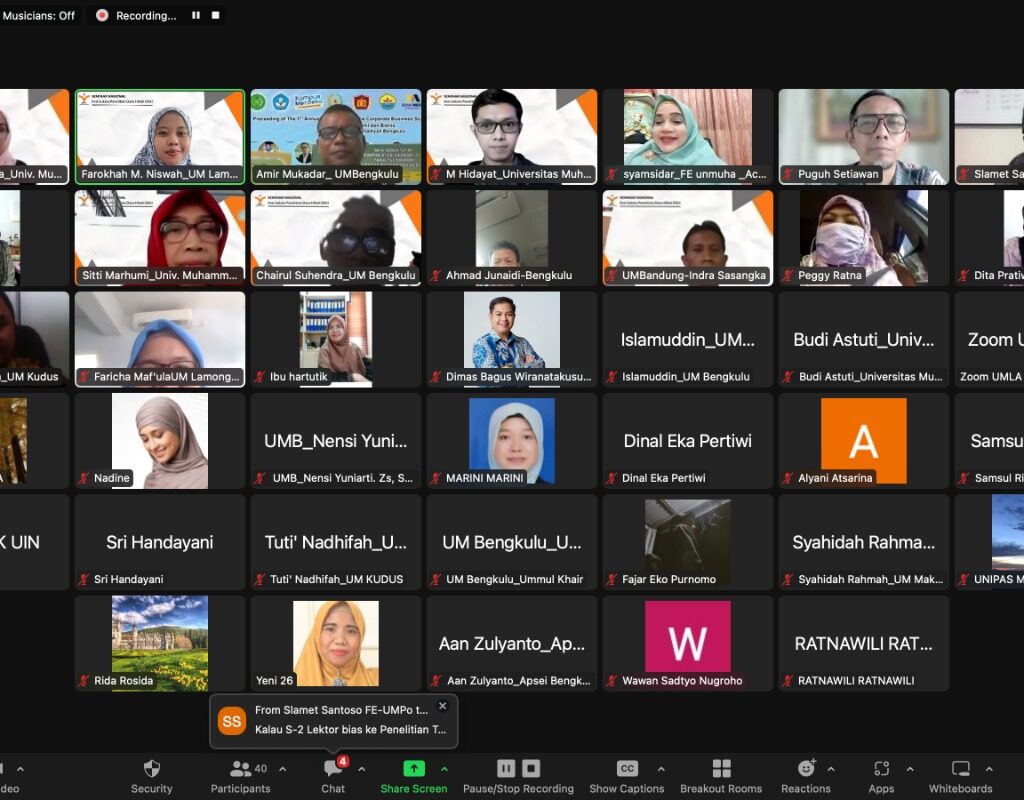Open the Whiteboards icon
Screen dimensions: 1024x800
(x=961, y=769)
